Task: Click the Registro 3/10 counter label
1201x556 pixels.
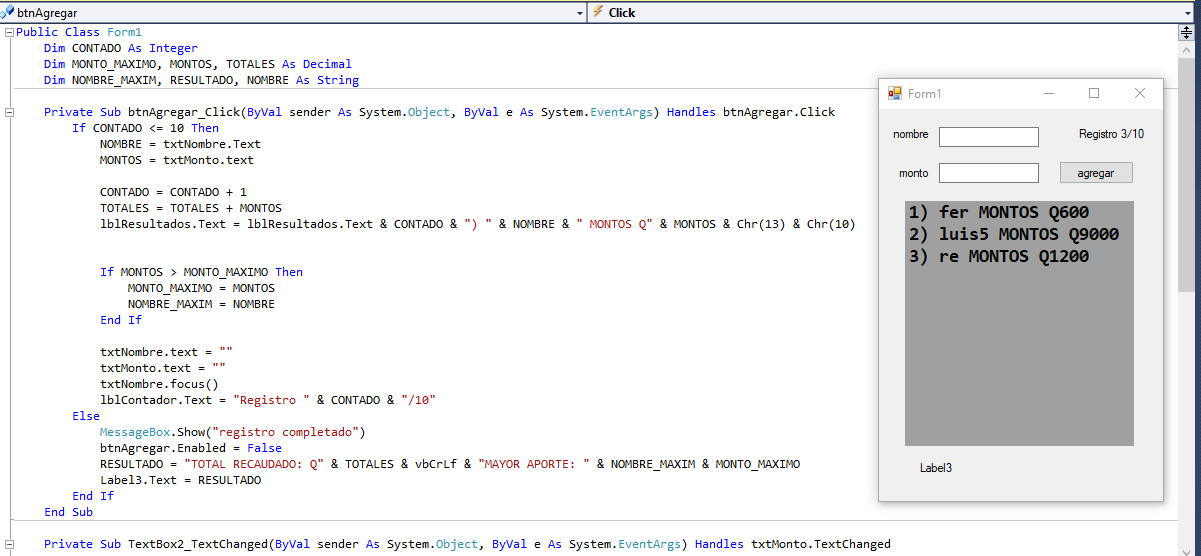Action: 1111,134
